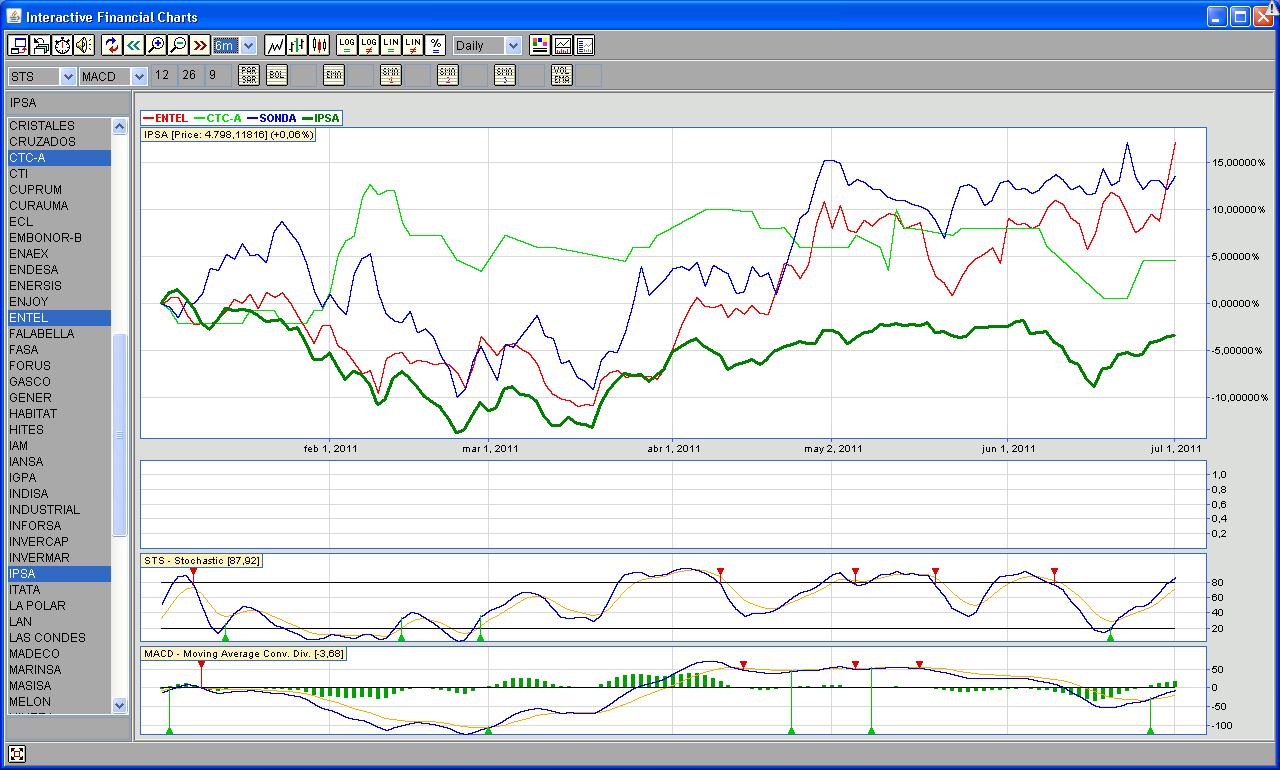Toggle percentage scale mode button

click(435, 45)
